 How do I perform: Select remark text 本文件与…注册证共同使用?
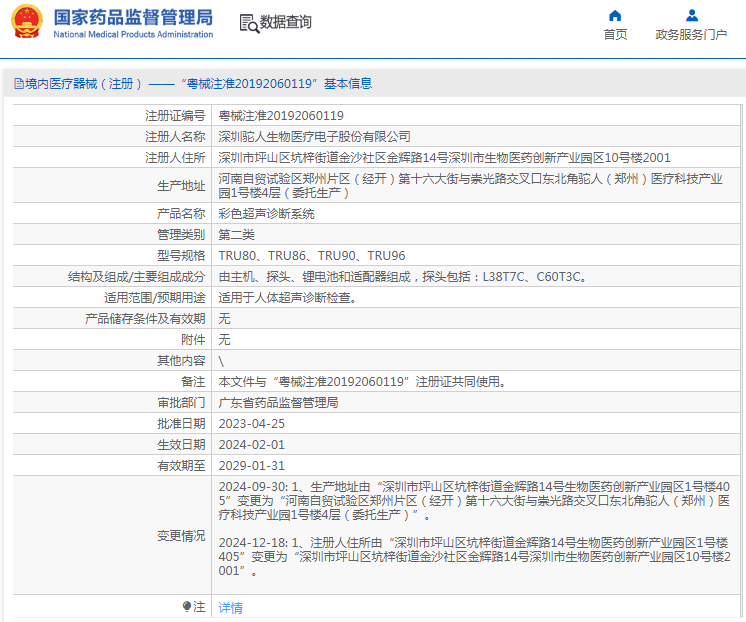(x=362, y=381)
